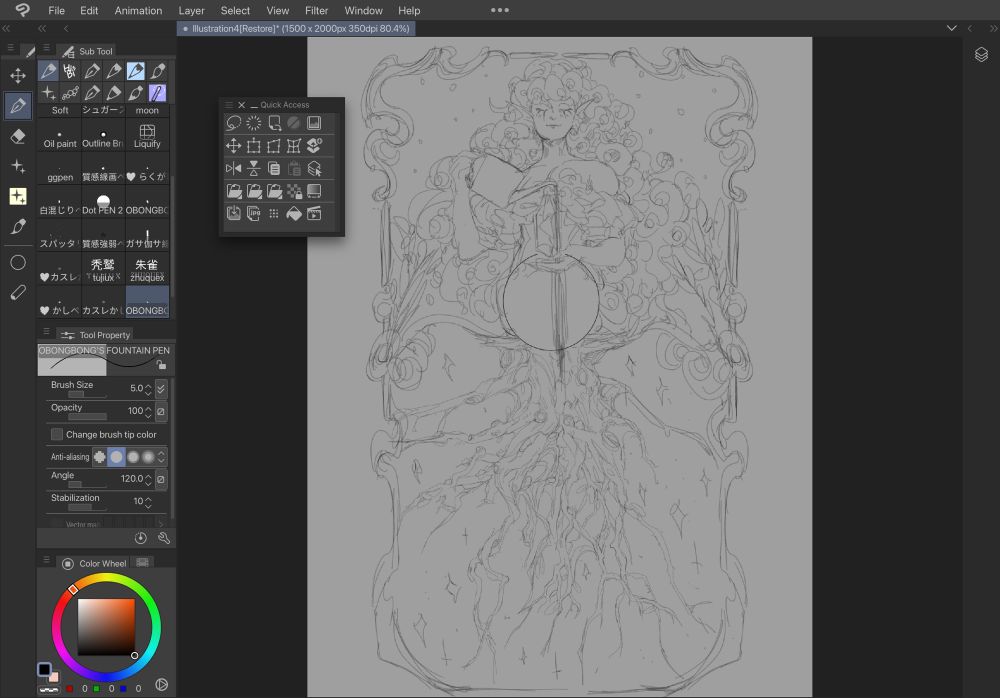Click the dashed circle deselect icon in Quick Access

click(x=254, y=123)
